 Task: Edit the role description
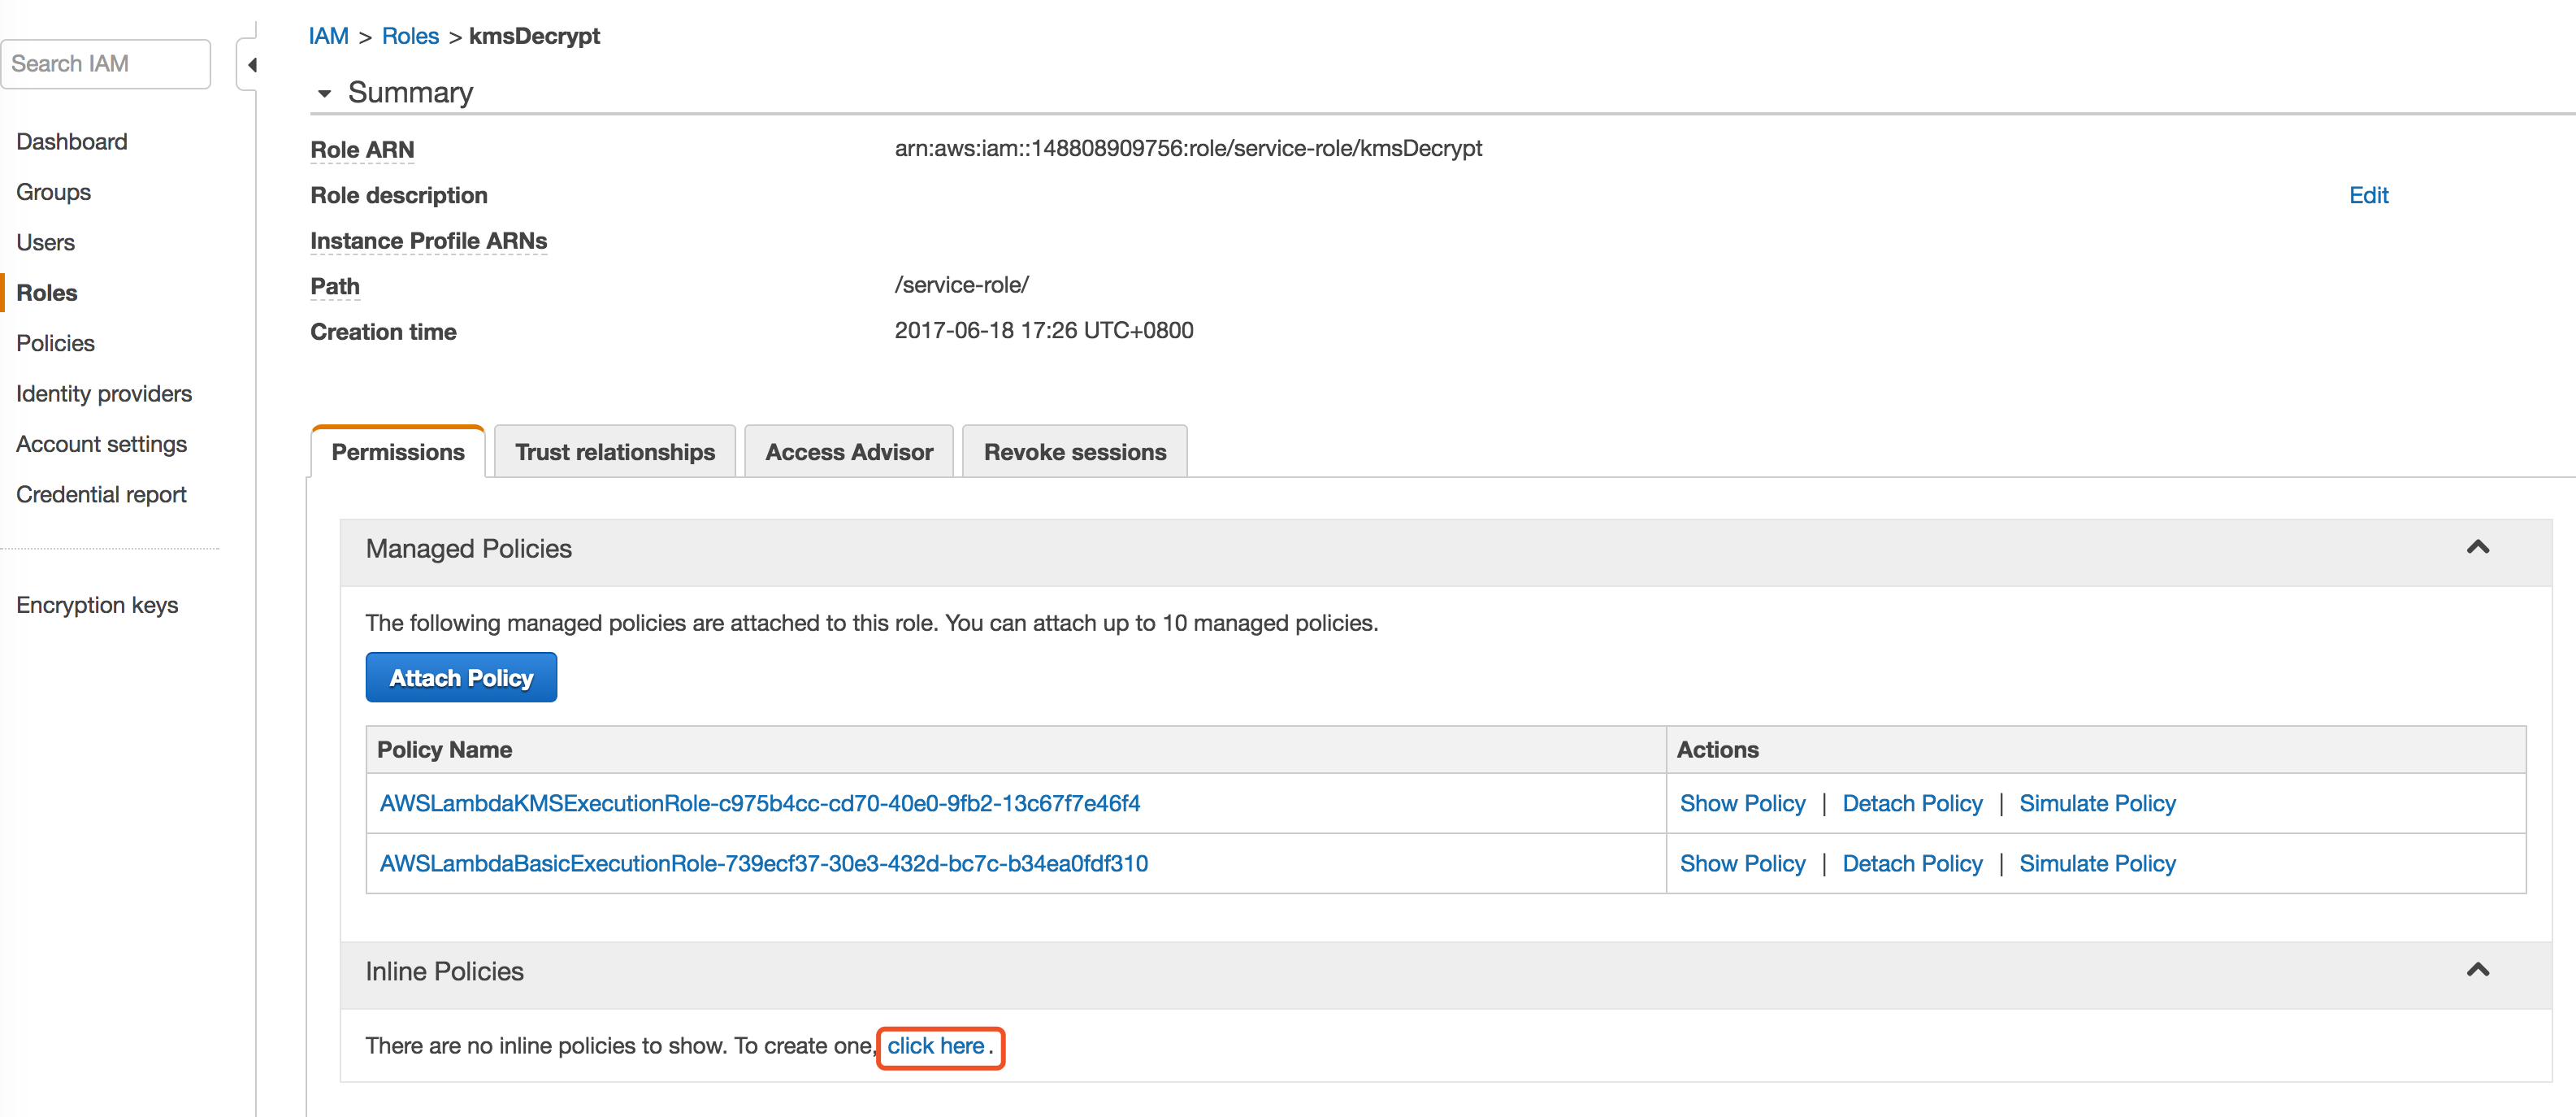click(x=2368, y=196)
